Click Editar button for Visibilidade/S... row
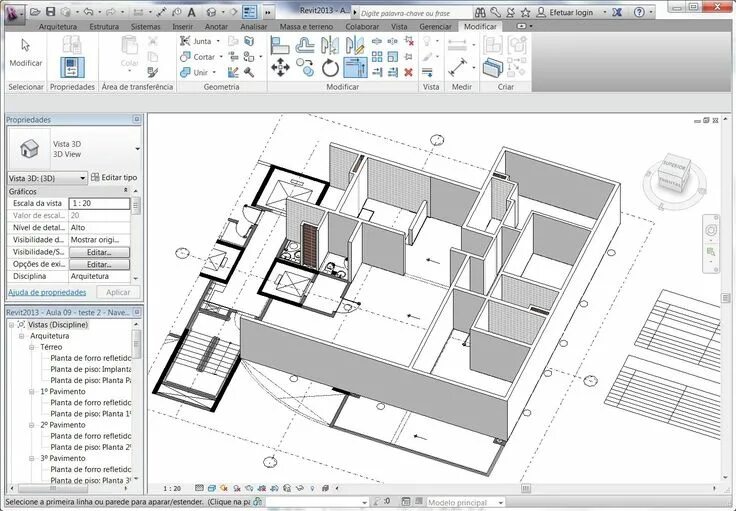 [100, 252]
